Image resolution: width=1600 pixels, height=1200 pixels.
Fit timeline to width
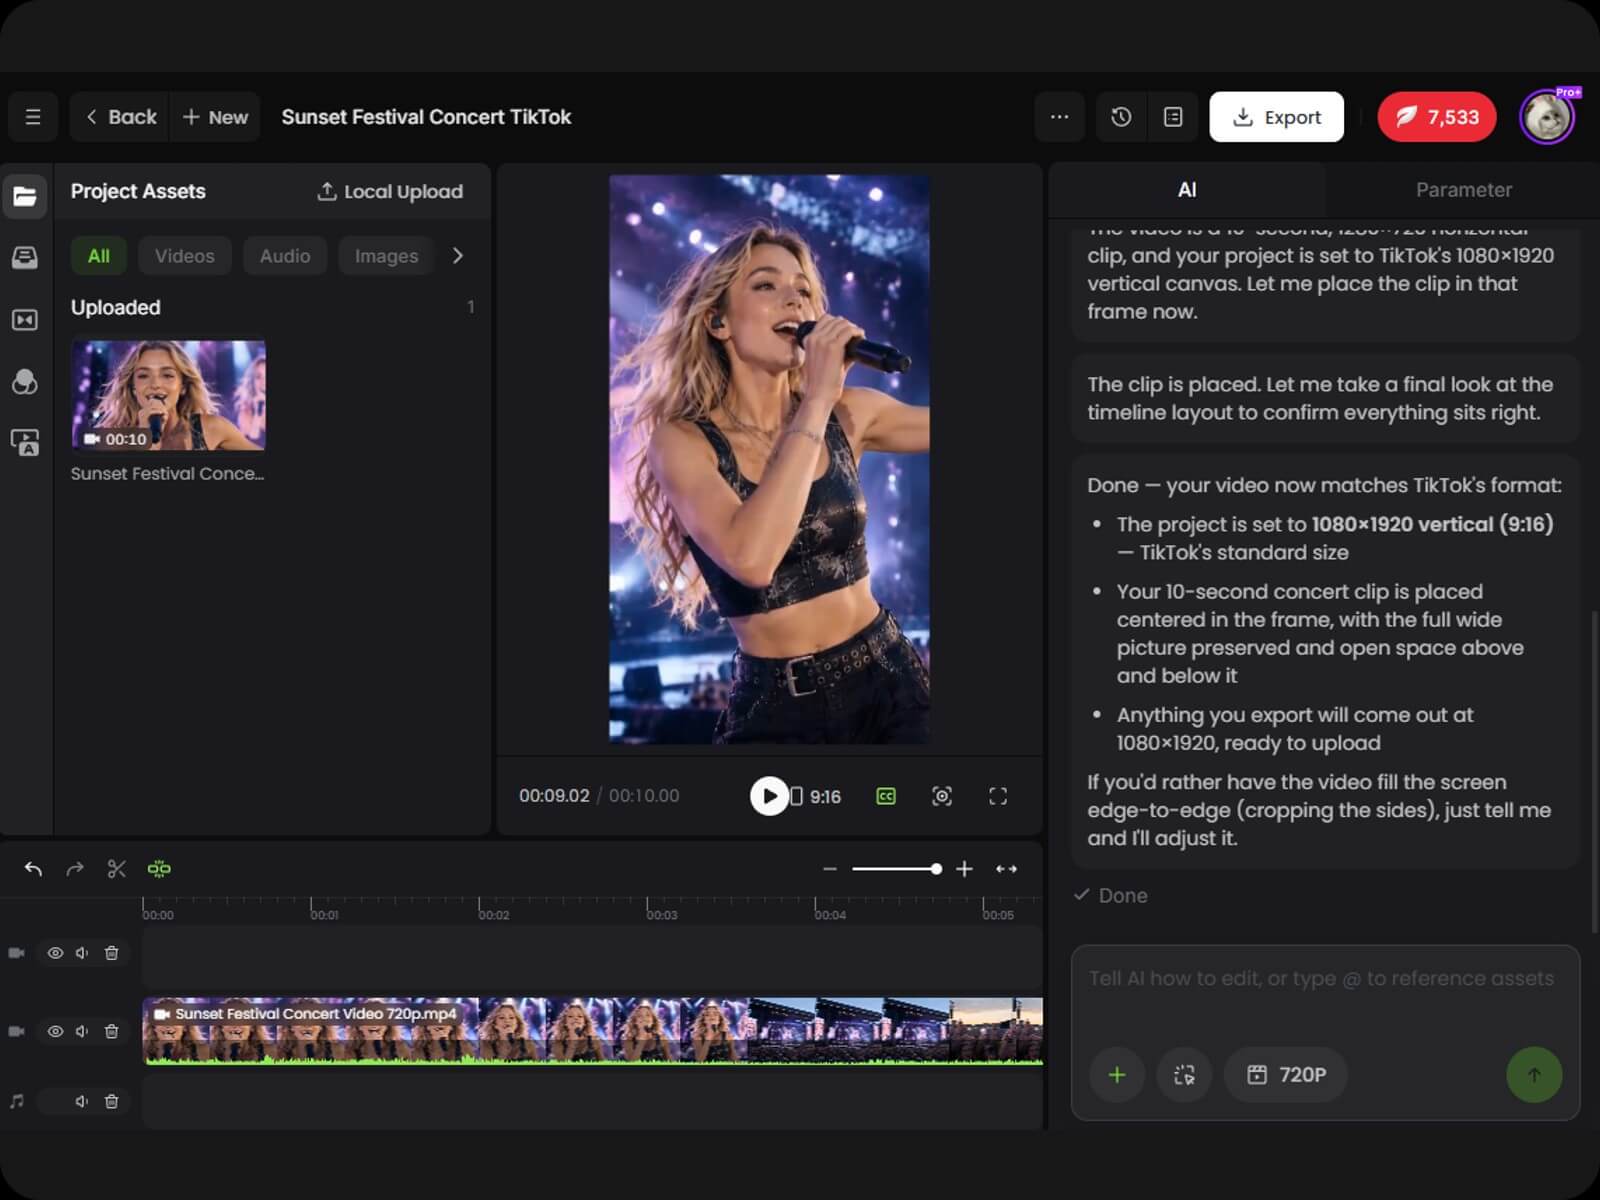click(1006, 869)
